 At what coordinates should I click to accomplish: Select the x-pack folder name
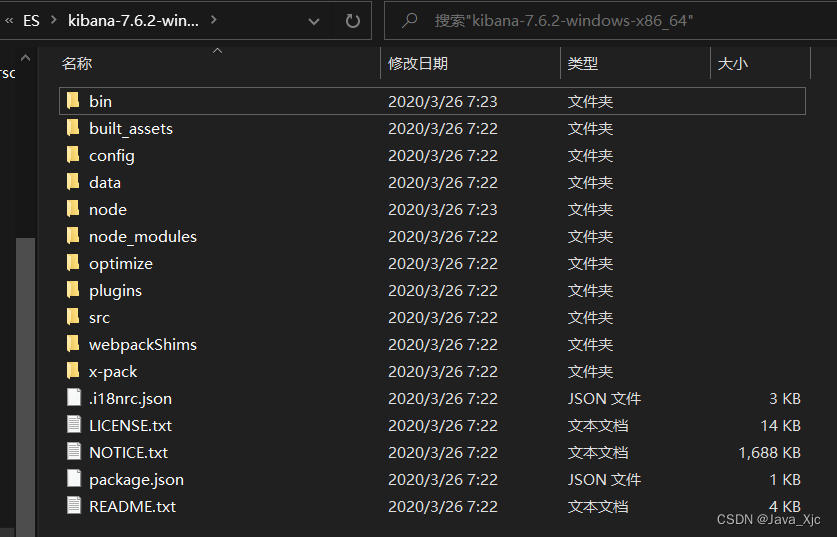pos(113,372)
